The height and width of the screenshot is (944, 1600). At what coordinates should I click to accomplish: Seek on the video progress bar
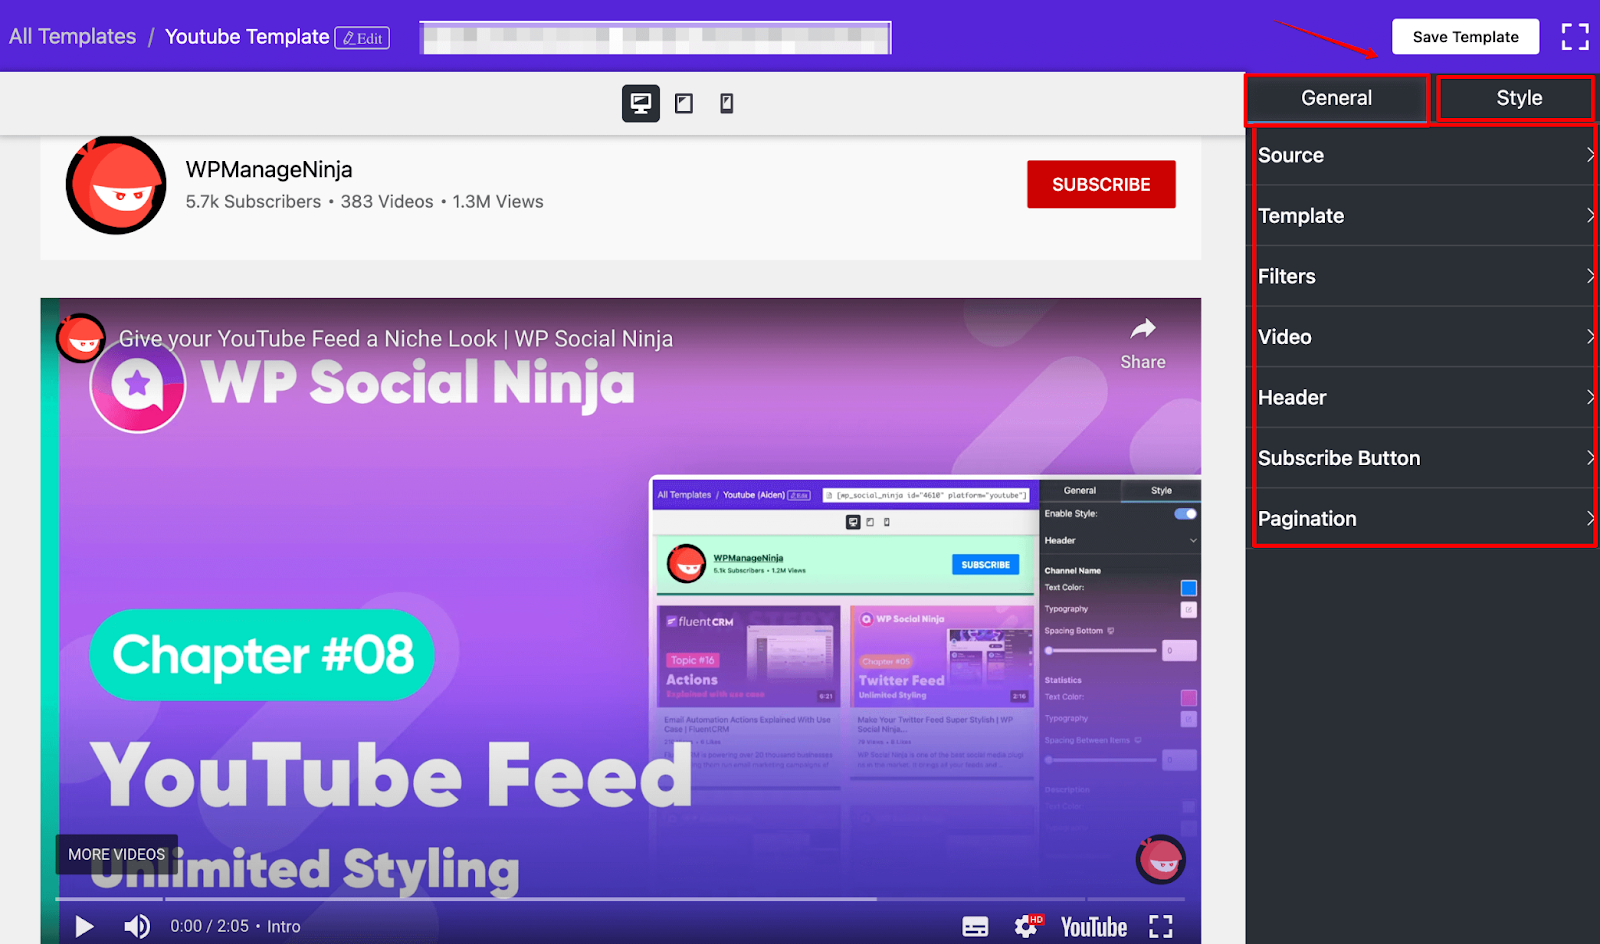621,899
